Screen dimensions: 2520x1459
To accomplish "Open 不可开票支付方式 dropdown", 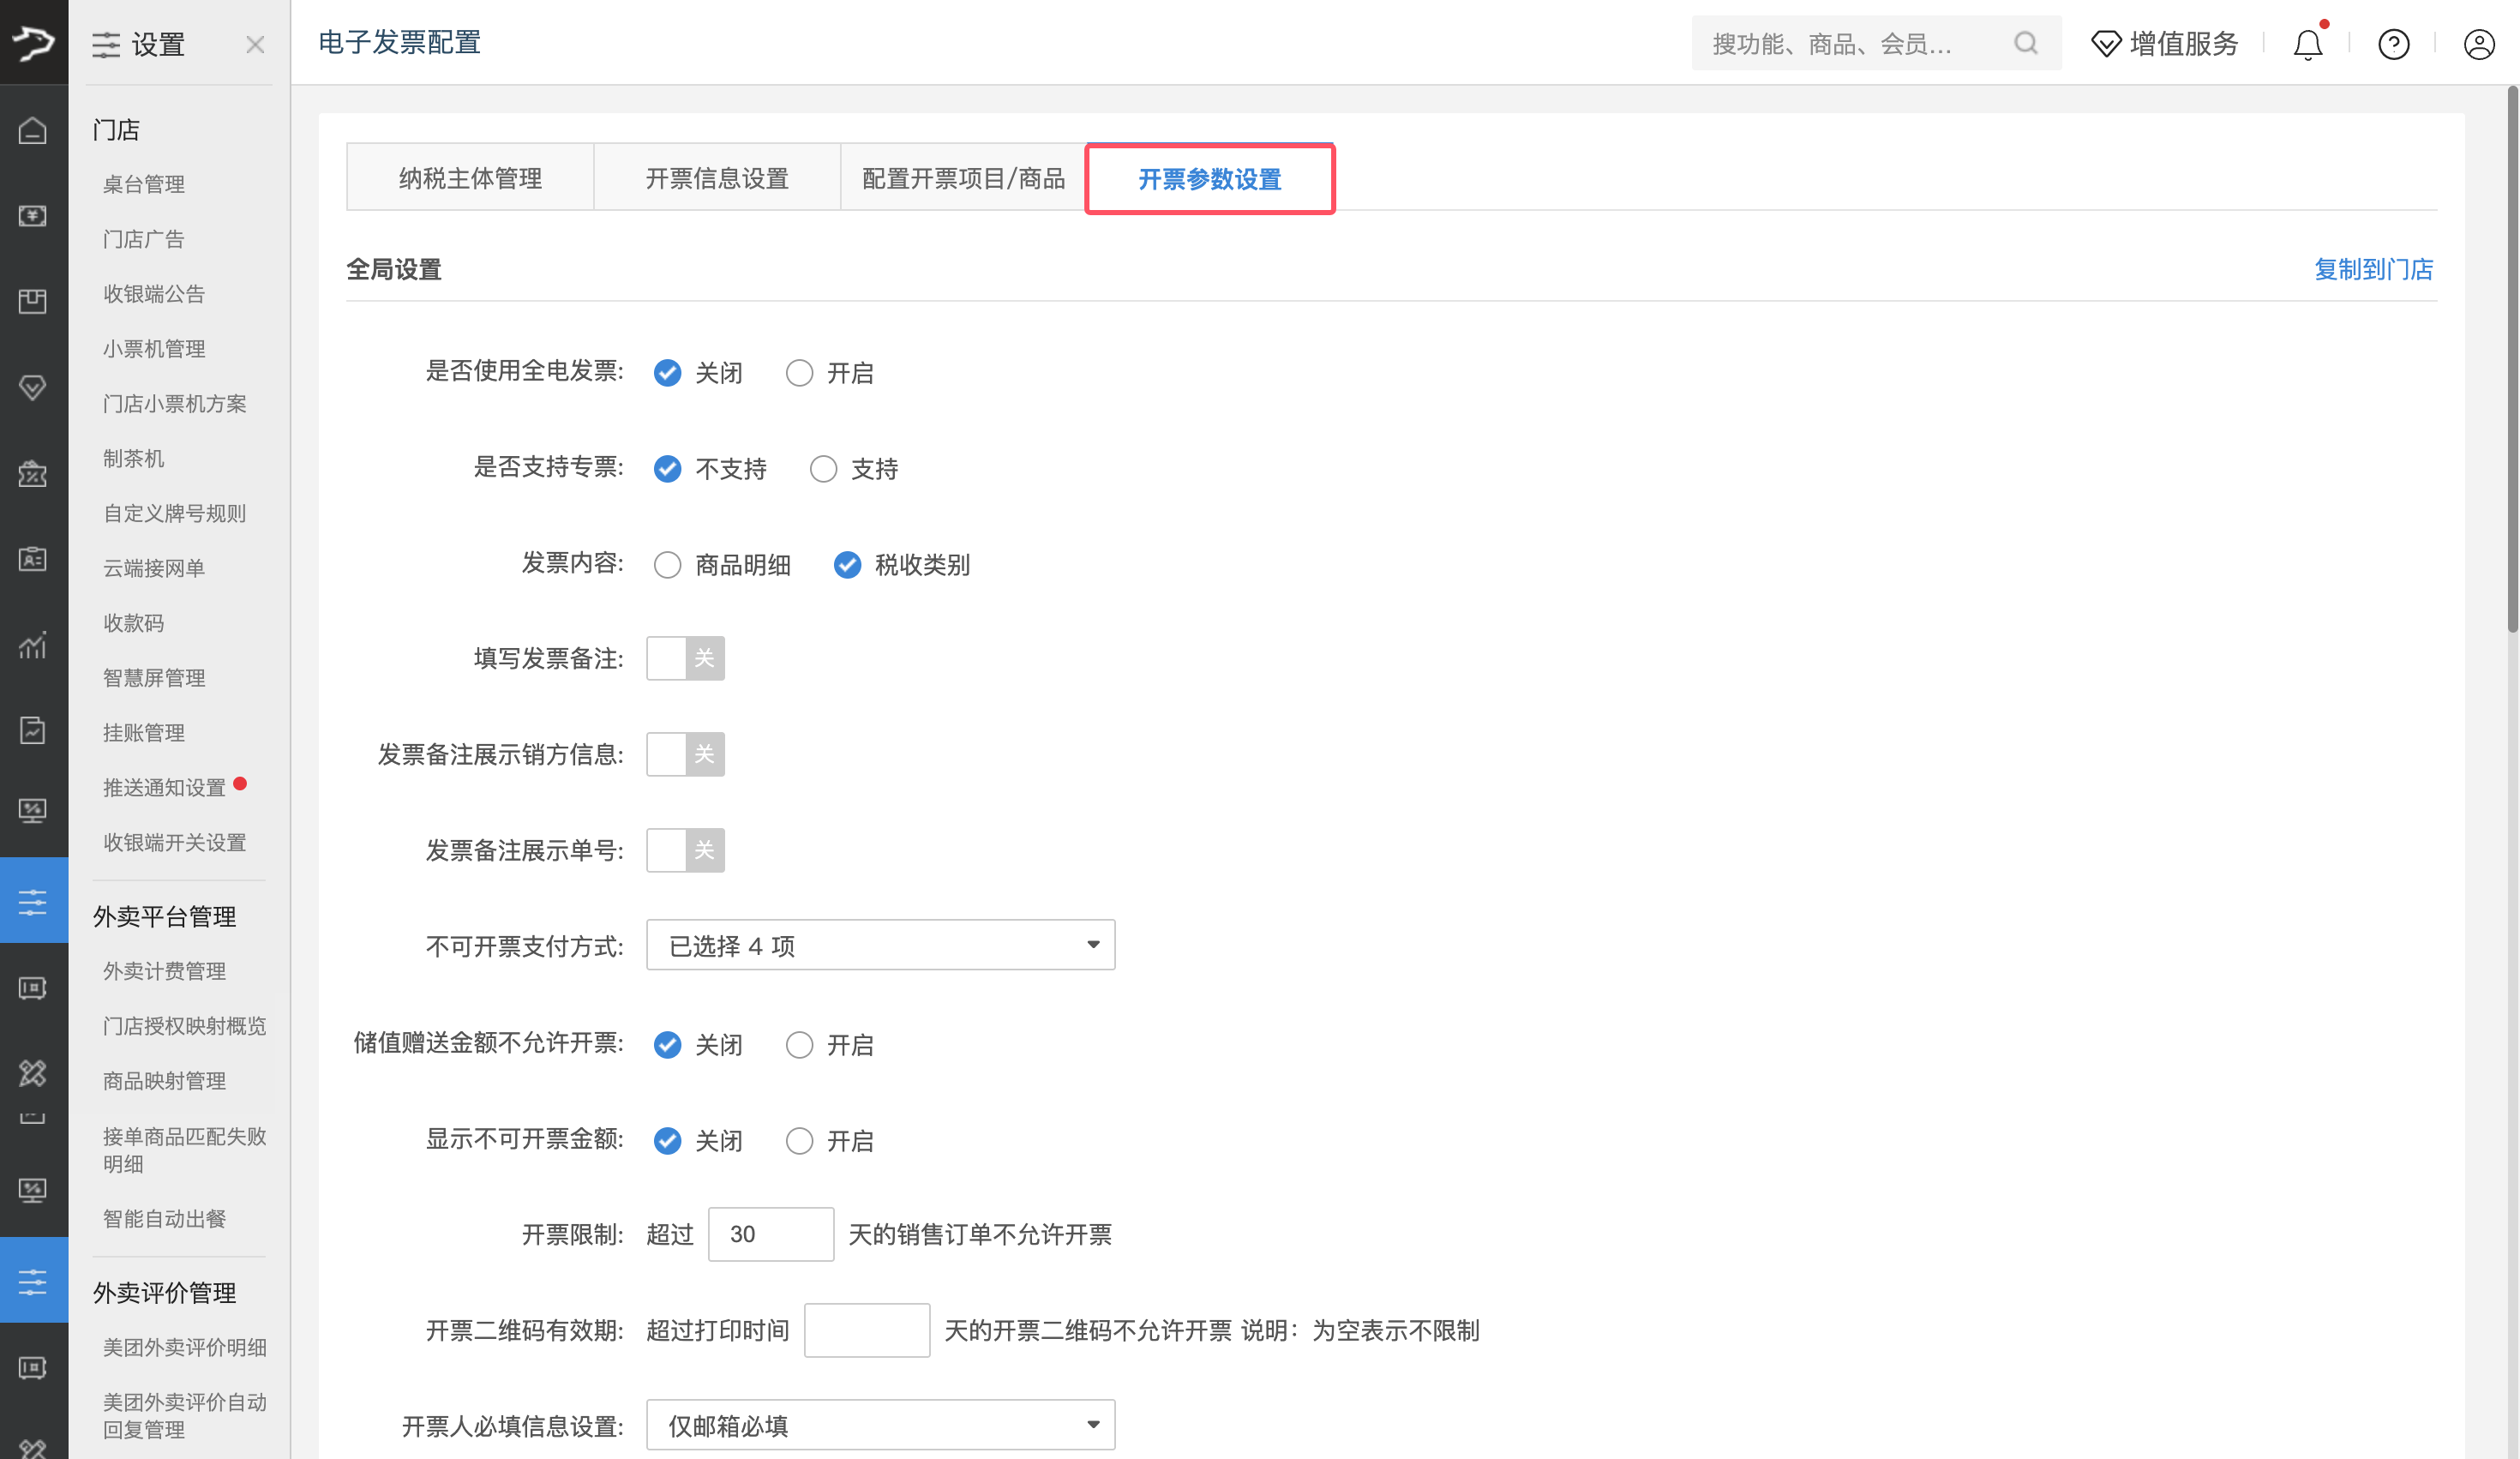I will click(880, 945).
